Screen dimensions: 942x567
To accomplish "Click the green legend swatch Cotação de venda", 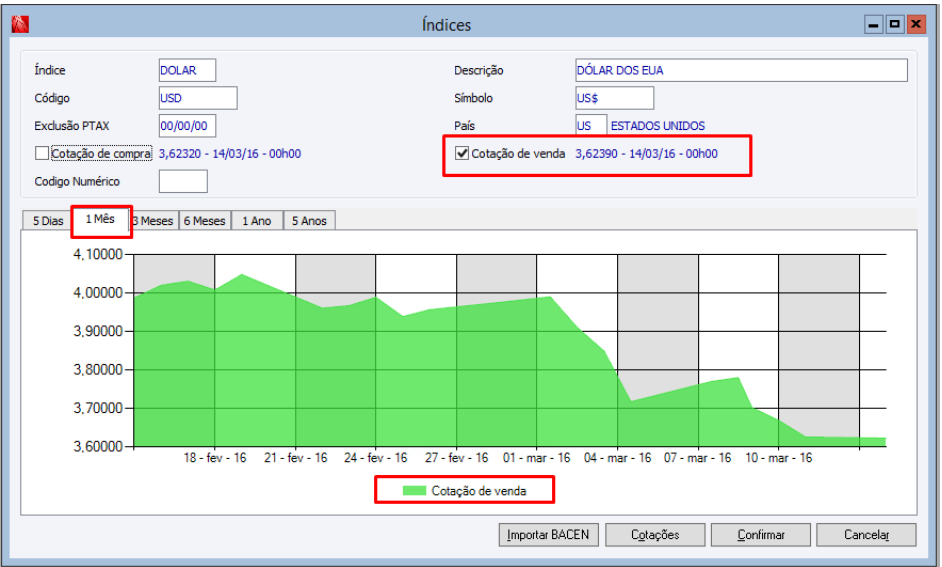I will point(414,491).
